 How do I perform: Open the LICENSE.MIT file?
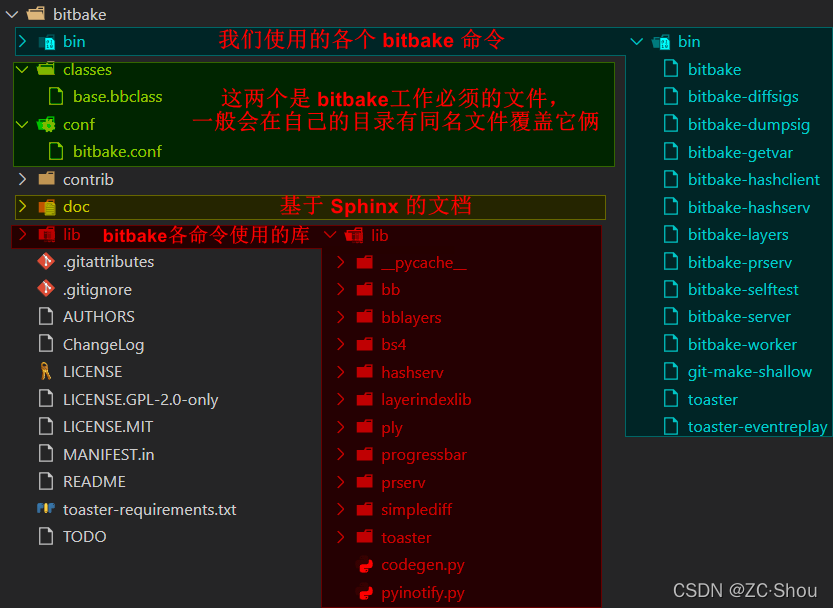coord(108,427)
